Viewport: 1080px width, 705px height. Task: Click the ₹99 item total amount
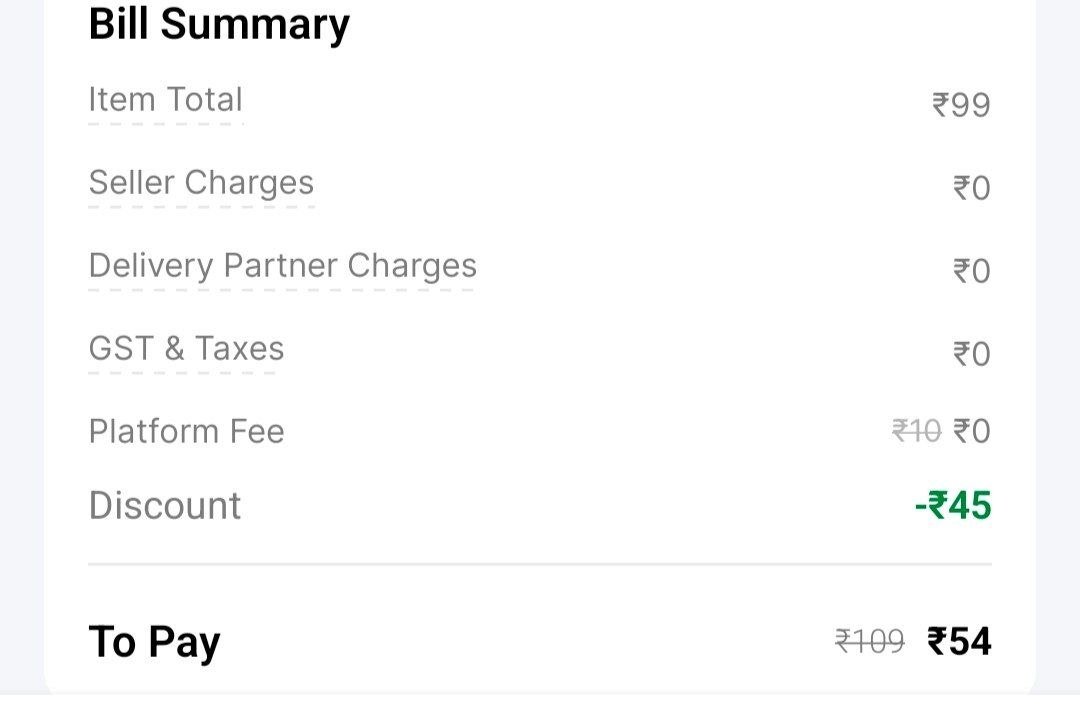click(961, 105)
